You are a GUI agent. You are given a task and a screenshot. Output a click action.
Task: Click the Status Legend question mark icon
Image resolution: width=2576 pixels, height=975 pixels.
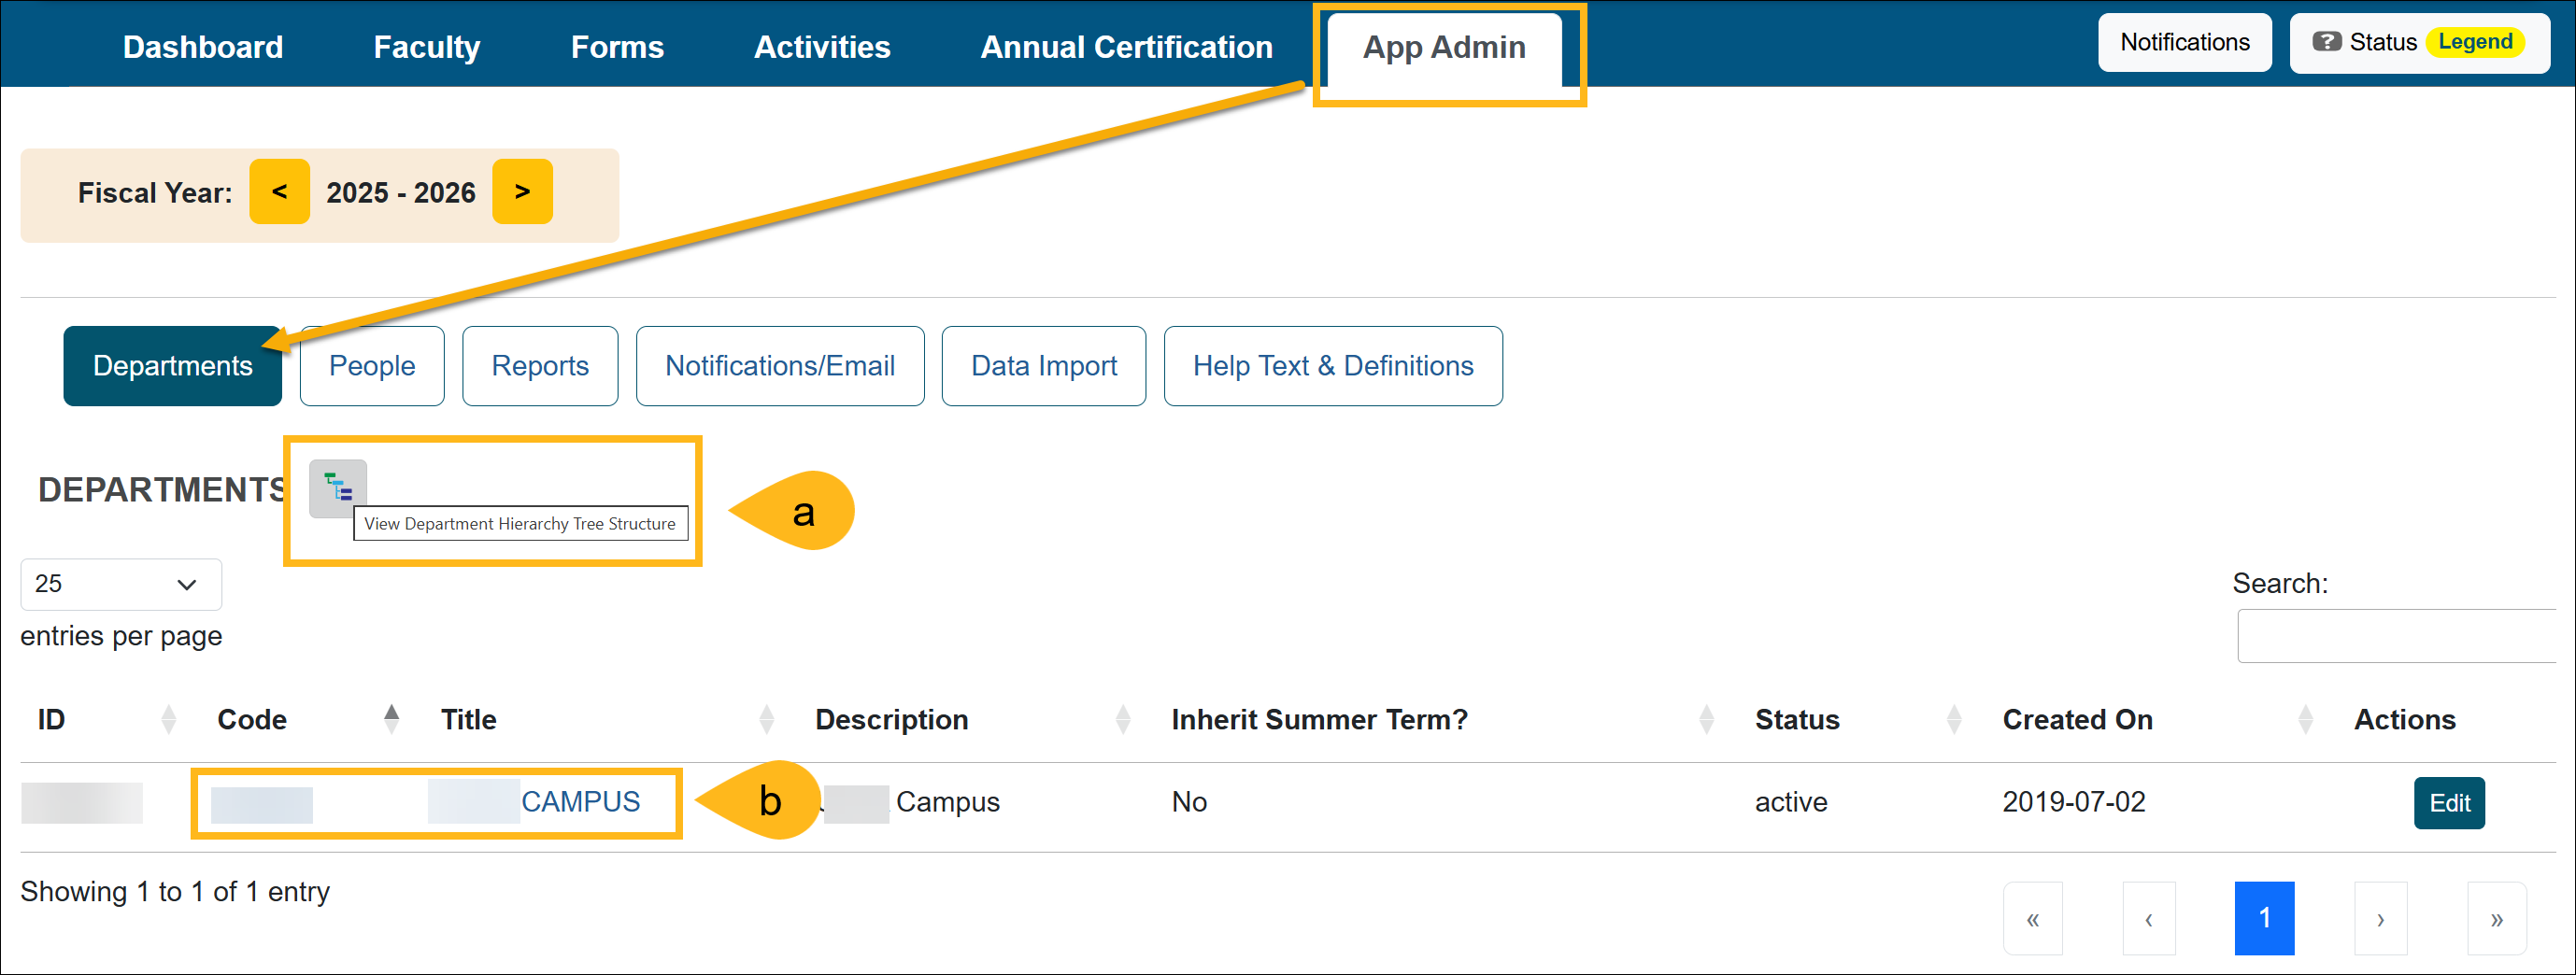coord(2327,41)
